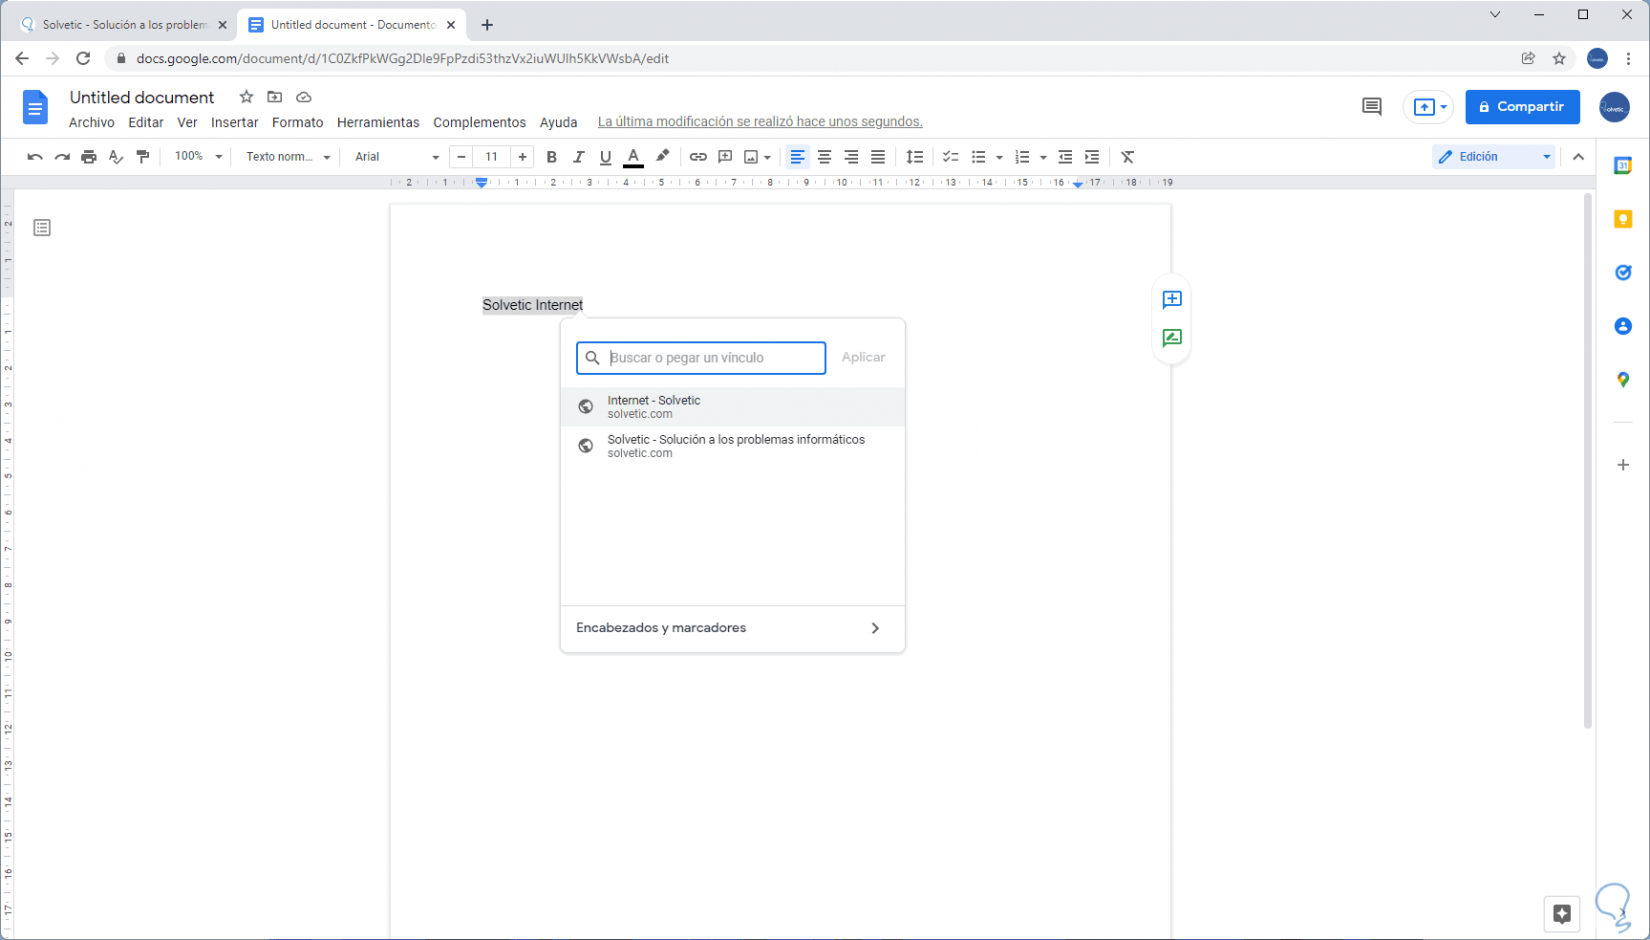Center-align the text
Viewport: 1650px width, 940px height.
click(x=824, y=157)
